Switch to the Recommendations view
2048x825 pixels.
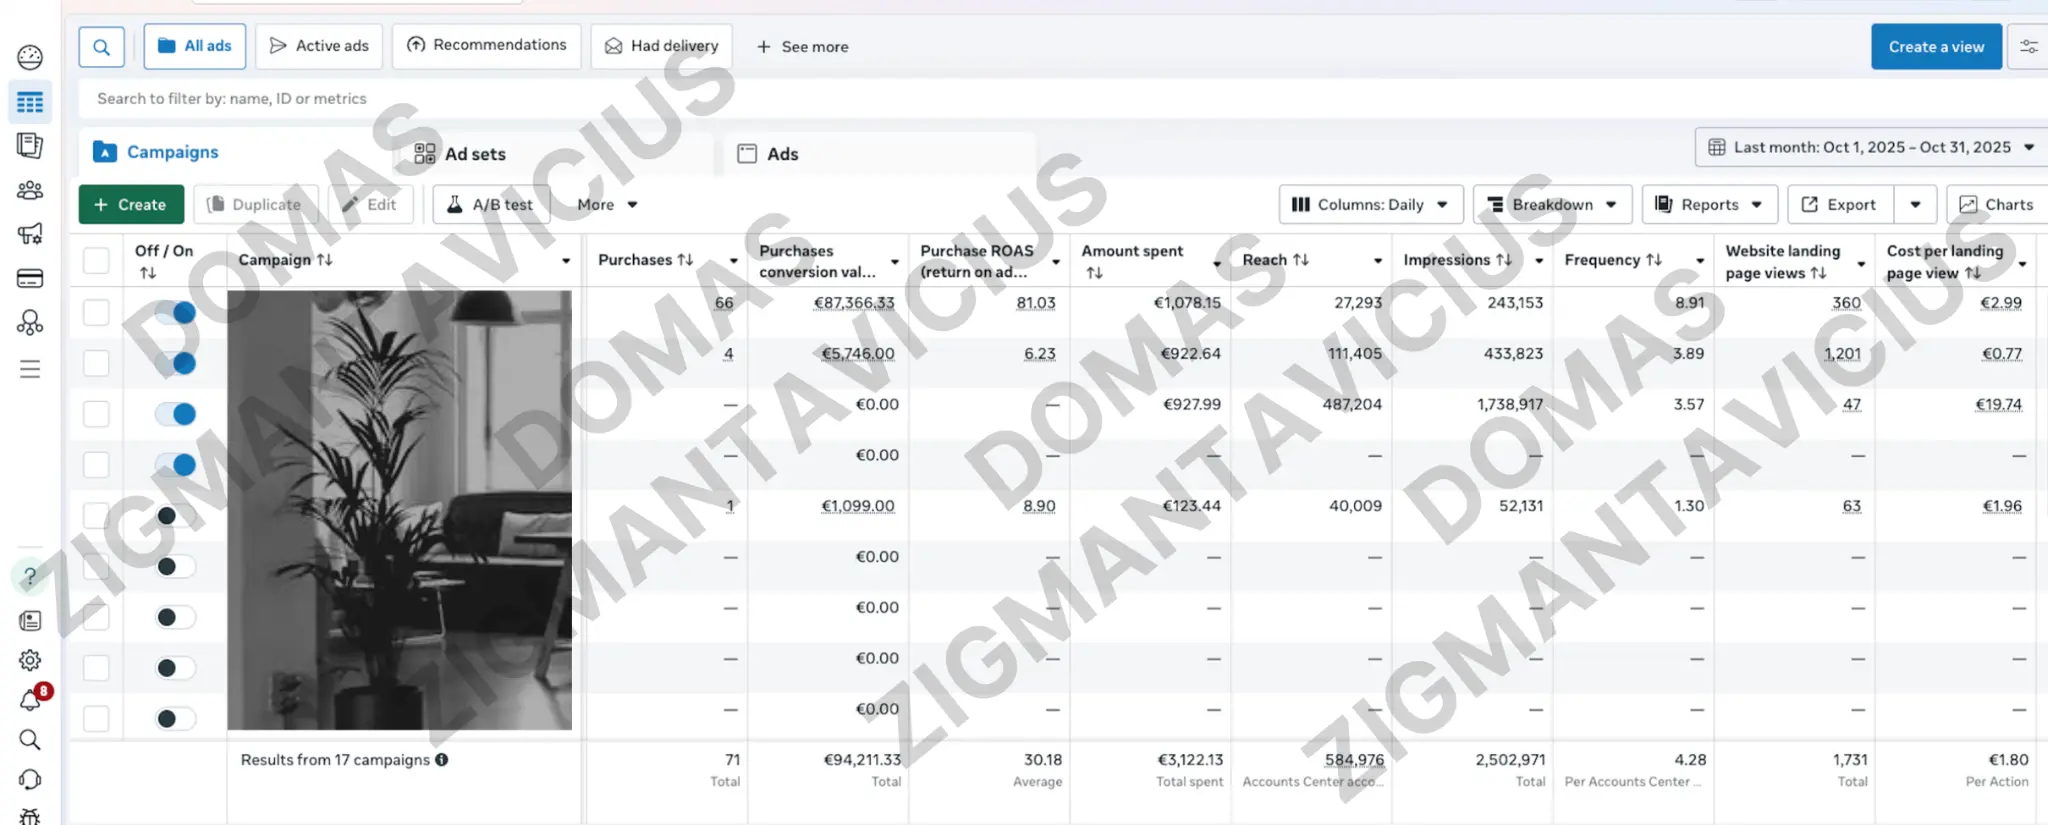[487, 45]
